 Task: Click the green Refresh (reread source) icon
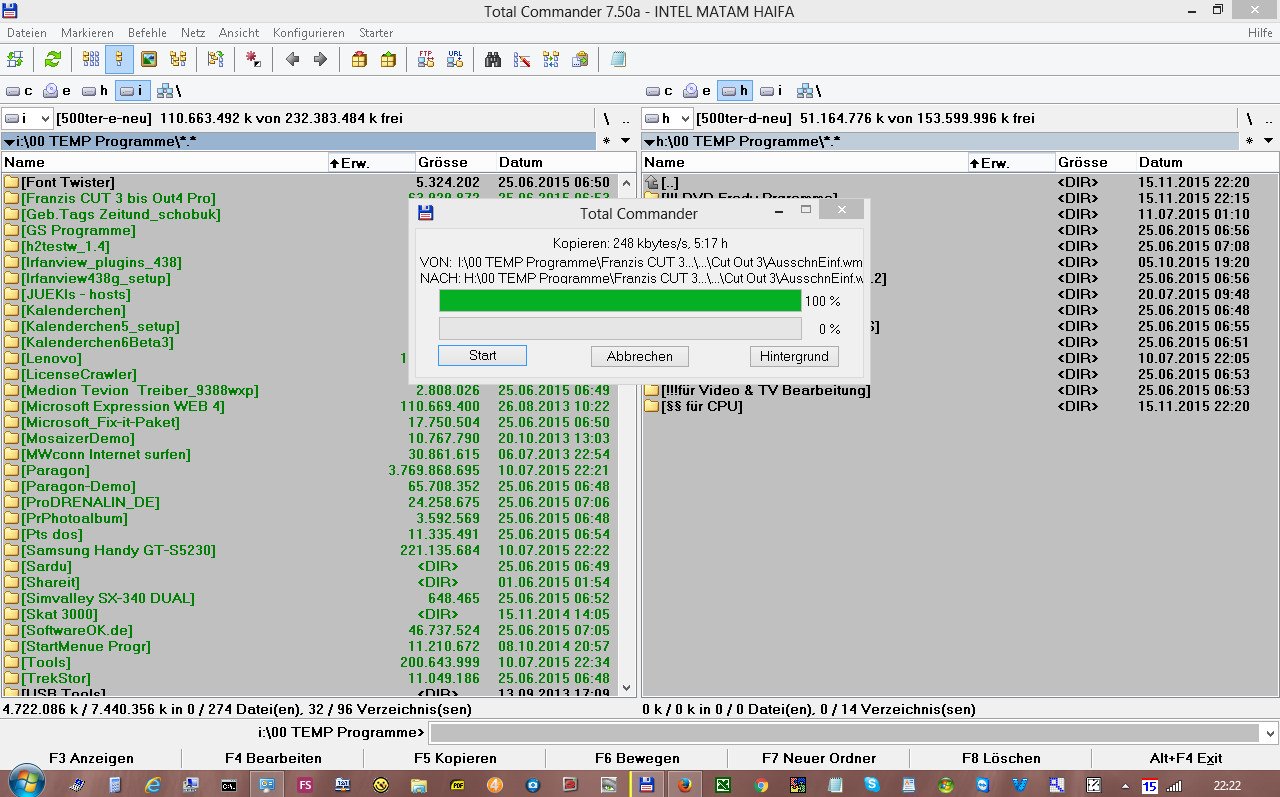pos(53,59)
